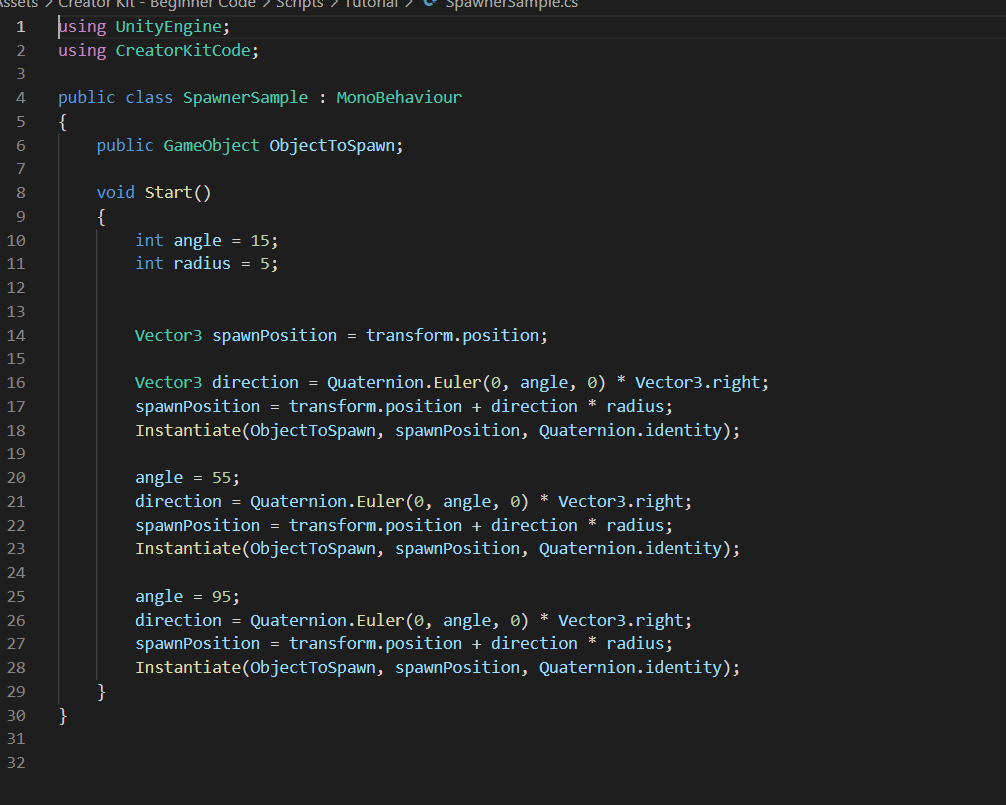
Task: Click spawnPosition at start of line 22
Action: click(198, 525)
